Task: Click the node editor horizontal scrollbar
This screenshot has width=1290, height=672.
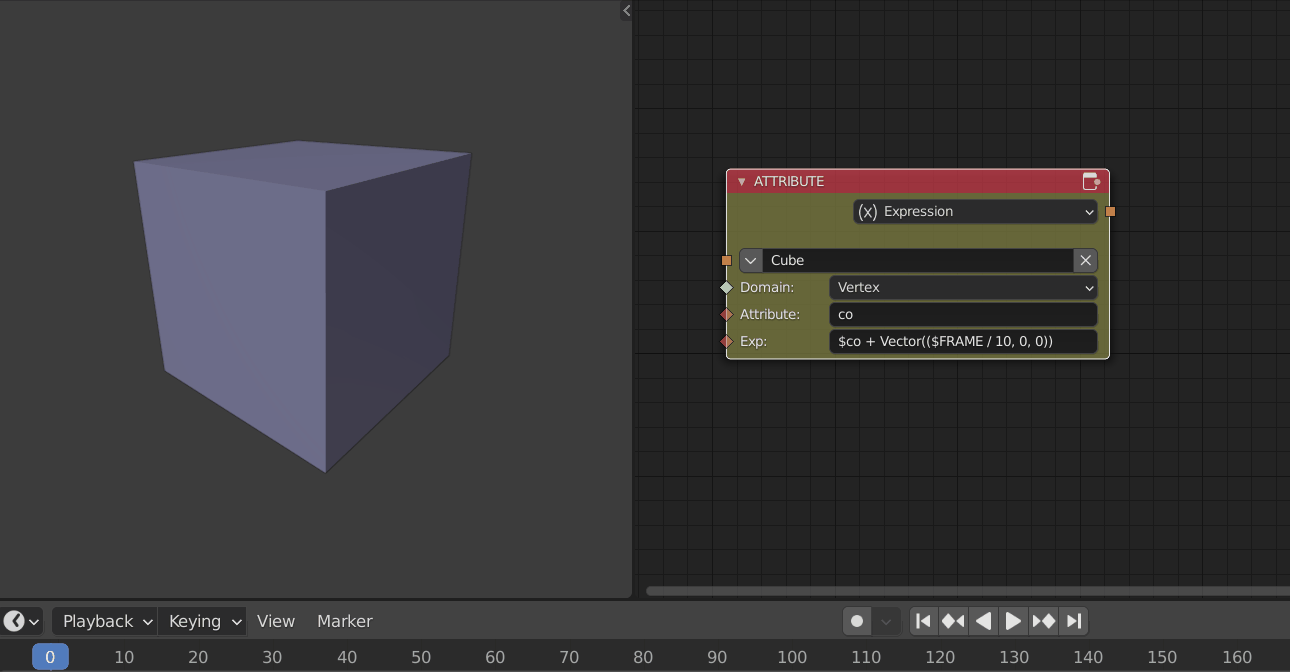Action: 967,591
